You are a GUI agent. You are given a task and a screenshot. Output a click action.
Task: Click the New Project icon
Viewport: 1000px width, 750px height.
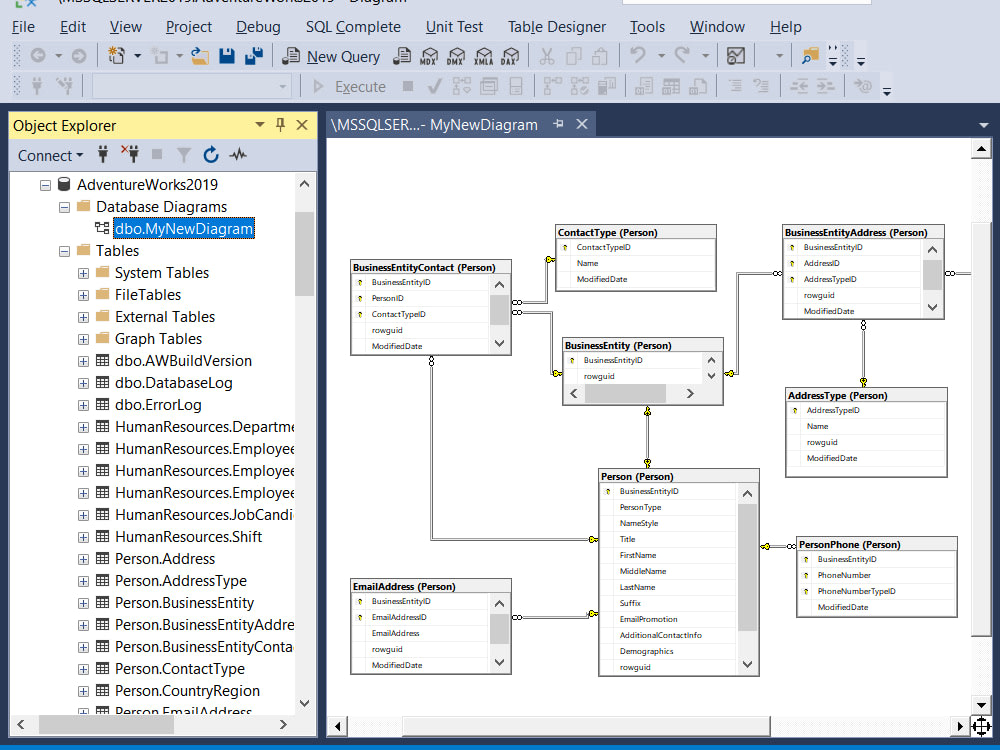click(x=116, y=56)
